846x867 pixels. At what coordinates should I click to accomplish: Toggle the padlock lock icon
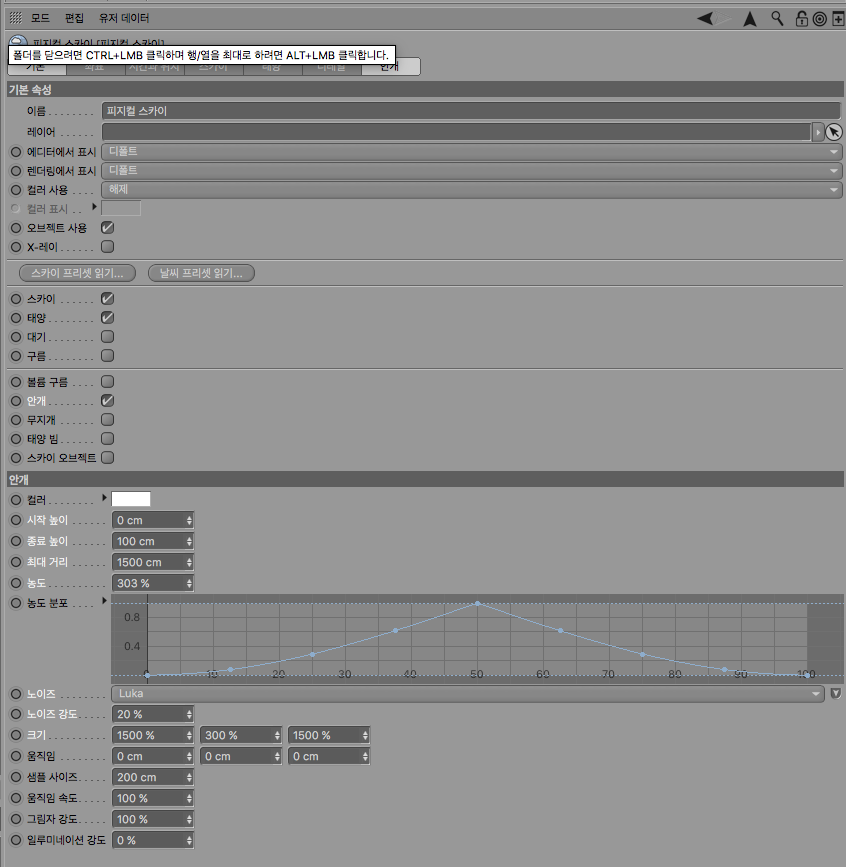click(801, 19)
